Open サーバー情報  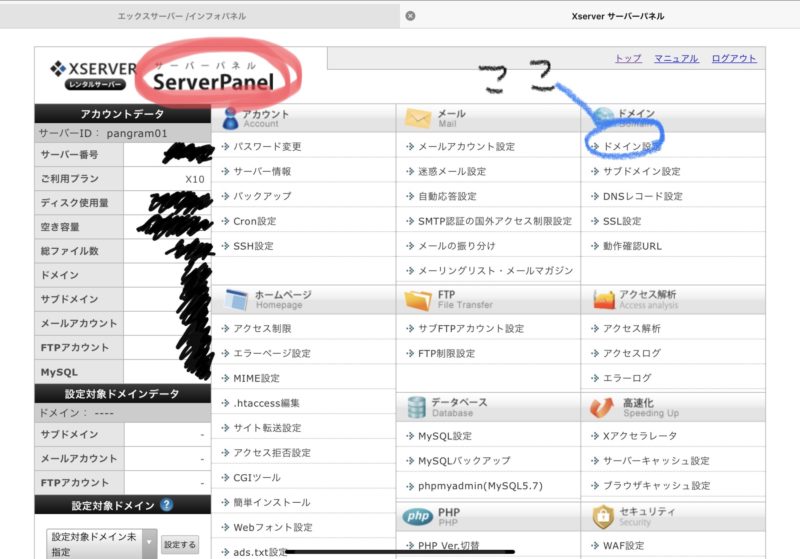tap(262, 171)
